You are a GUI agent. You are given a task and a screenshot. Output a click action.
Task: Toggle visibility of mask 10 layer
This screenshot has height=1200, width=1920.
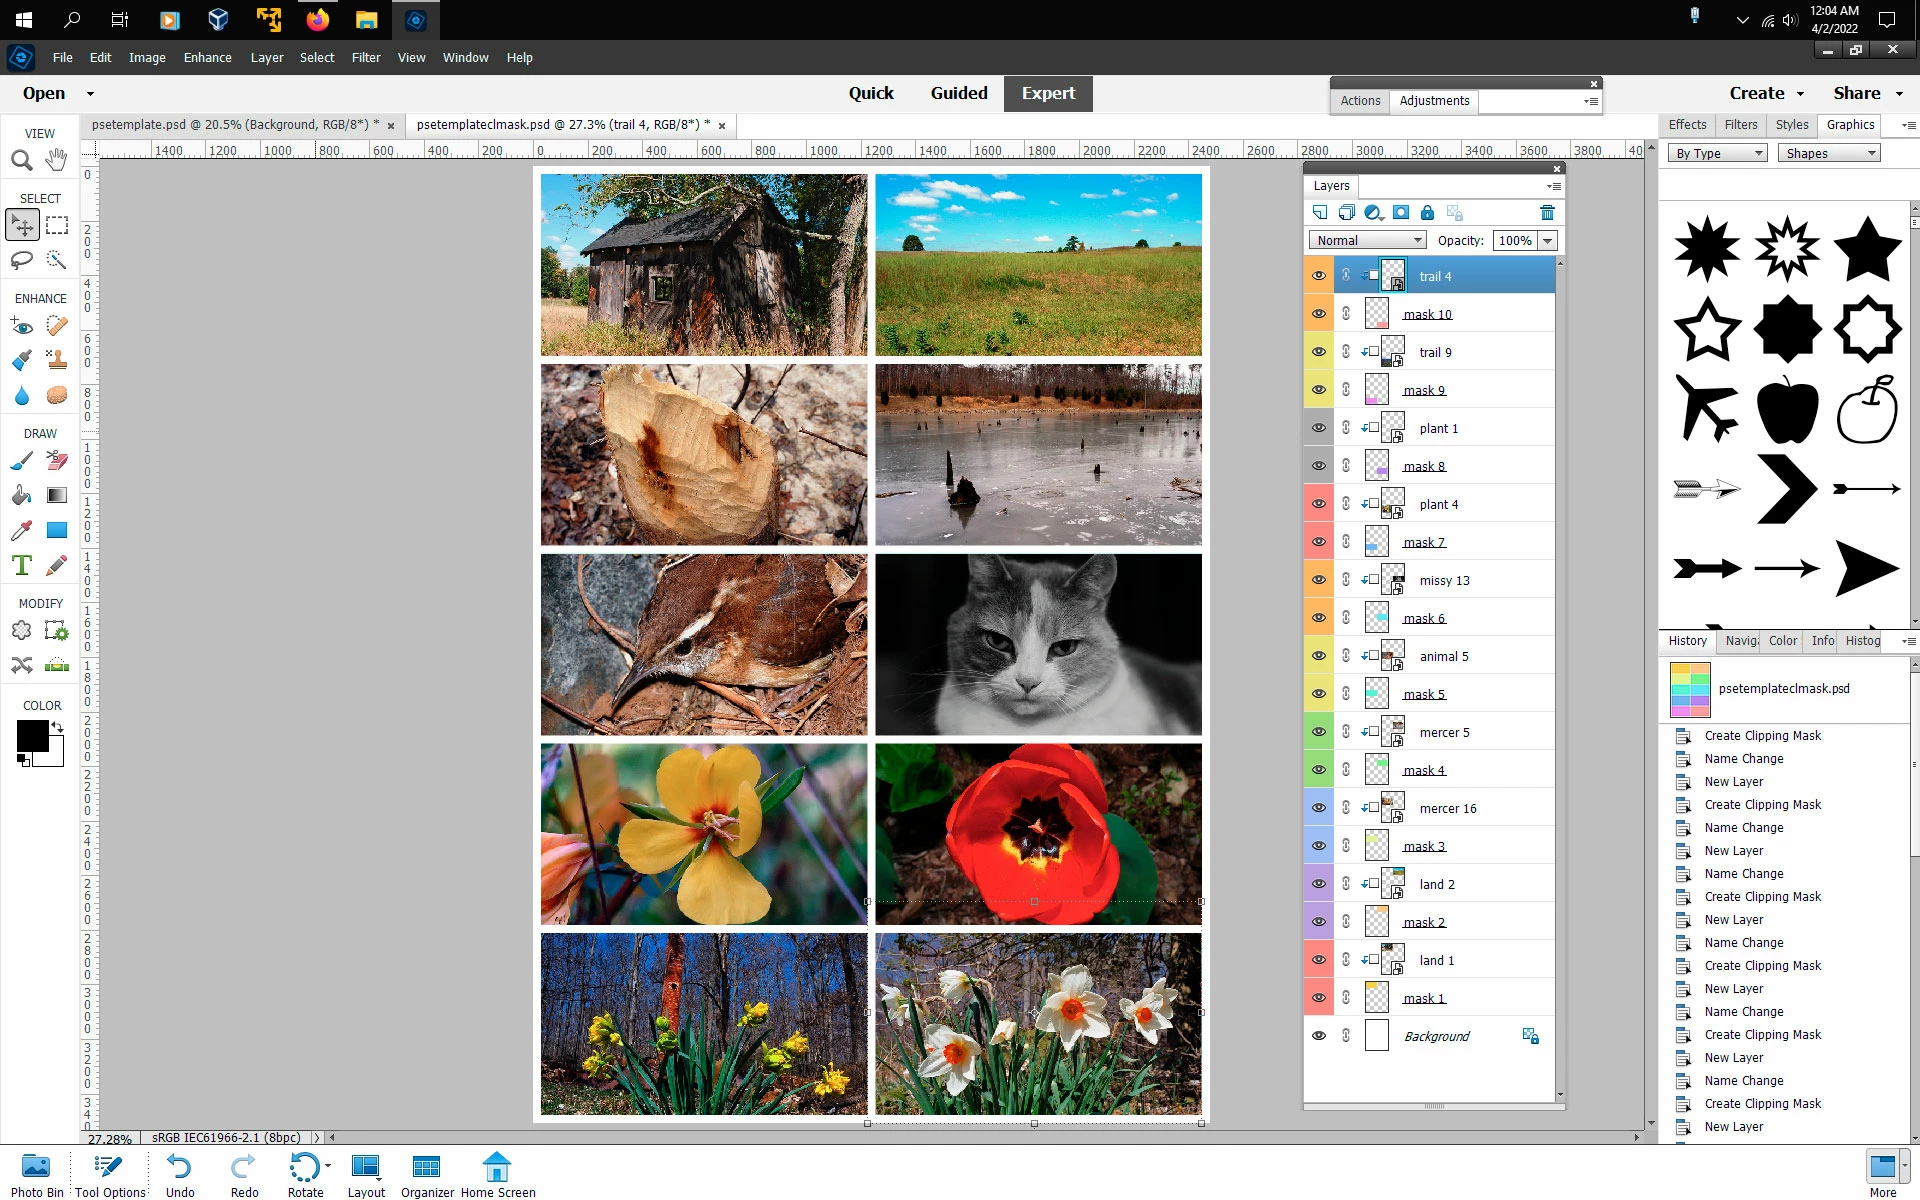click(1319, 314)
